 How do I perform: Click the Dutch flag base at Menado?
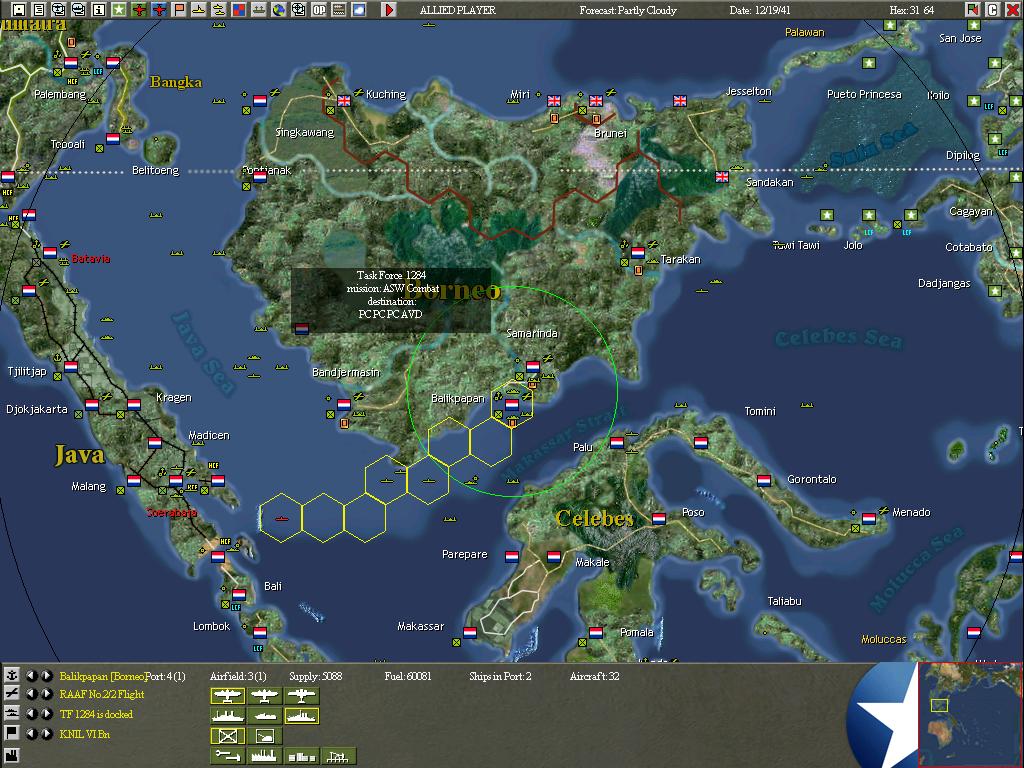869,519
